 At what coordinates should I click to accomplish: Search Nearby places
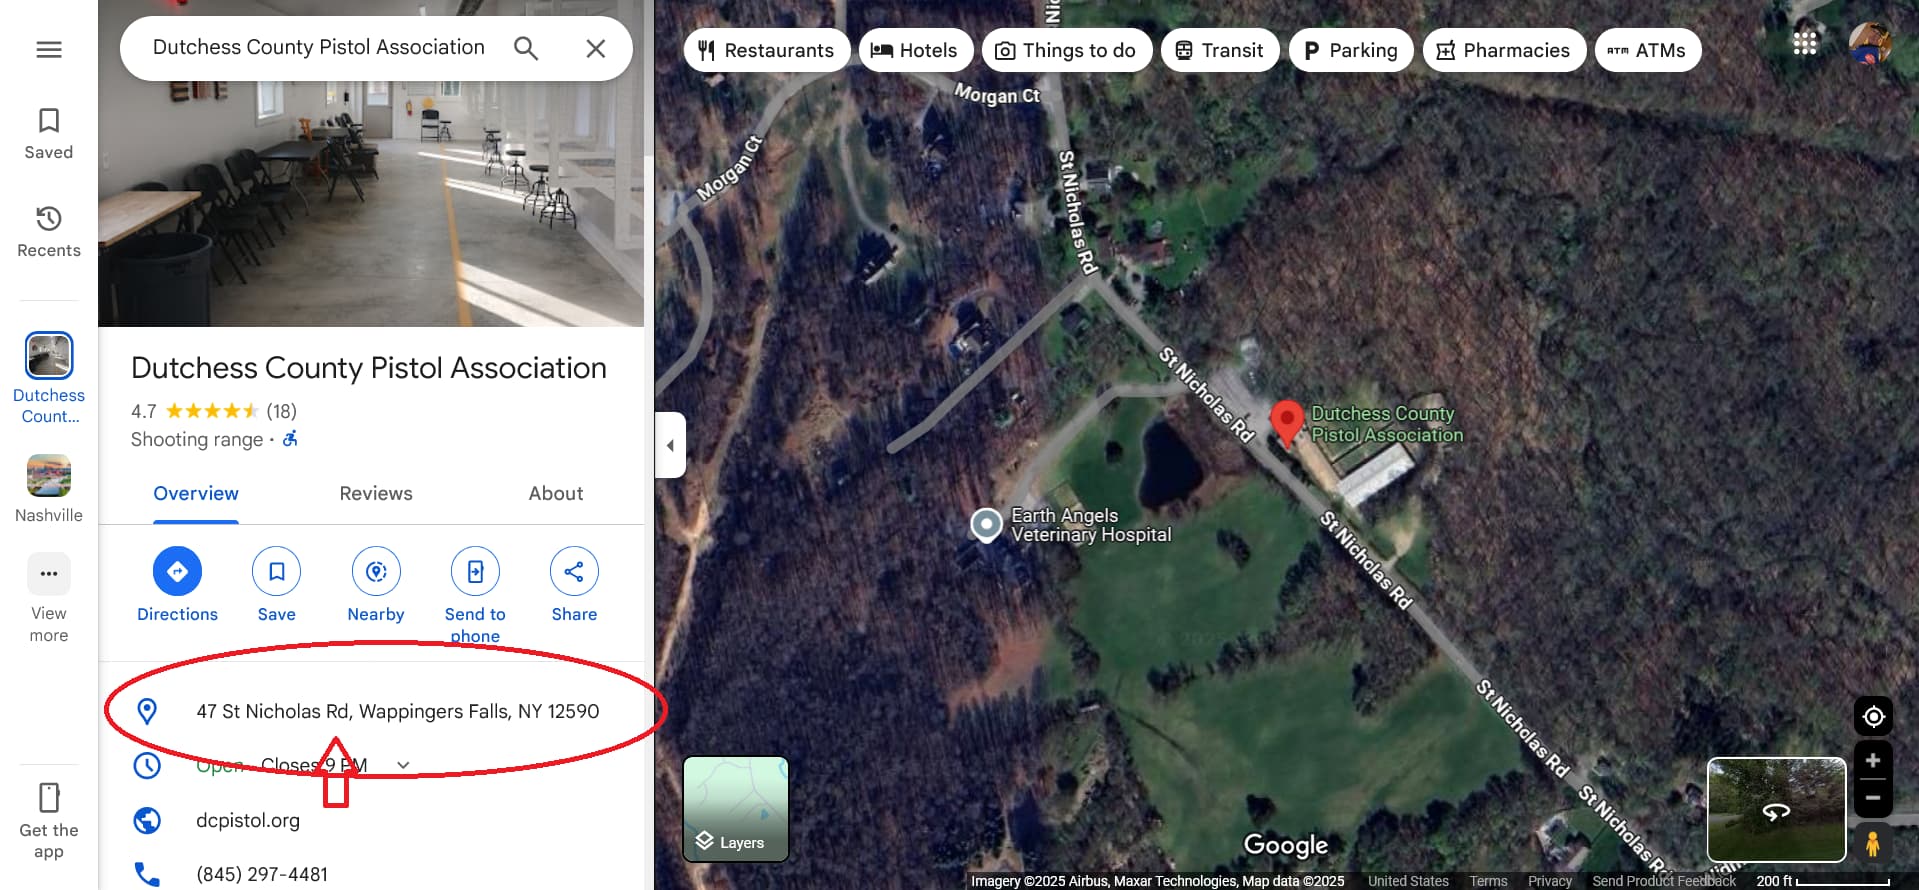click(376, 585)
